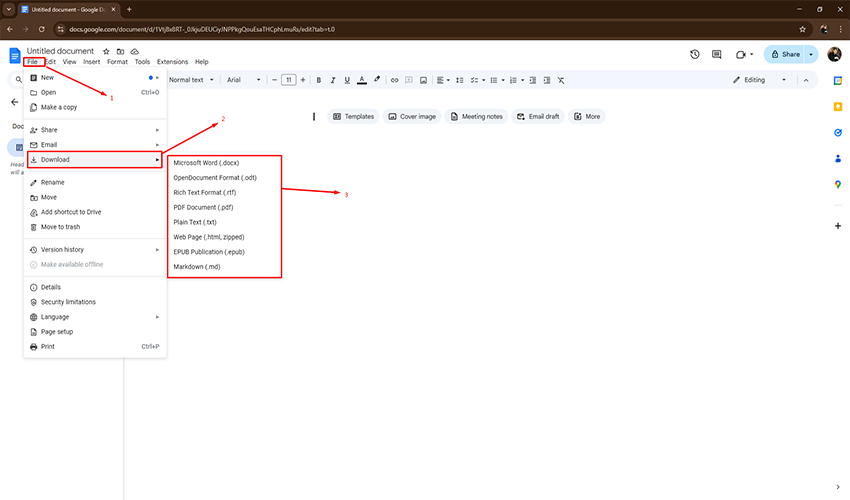This screenshot has width=850, height=500.
Task: Check the cloud save status icon
Action: 134,52
